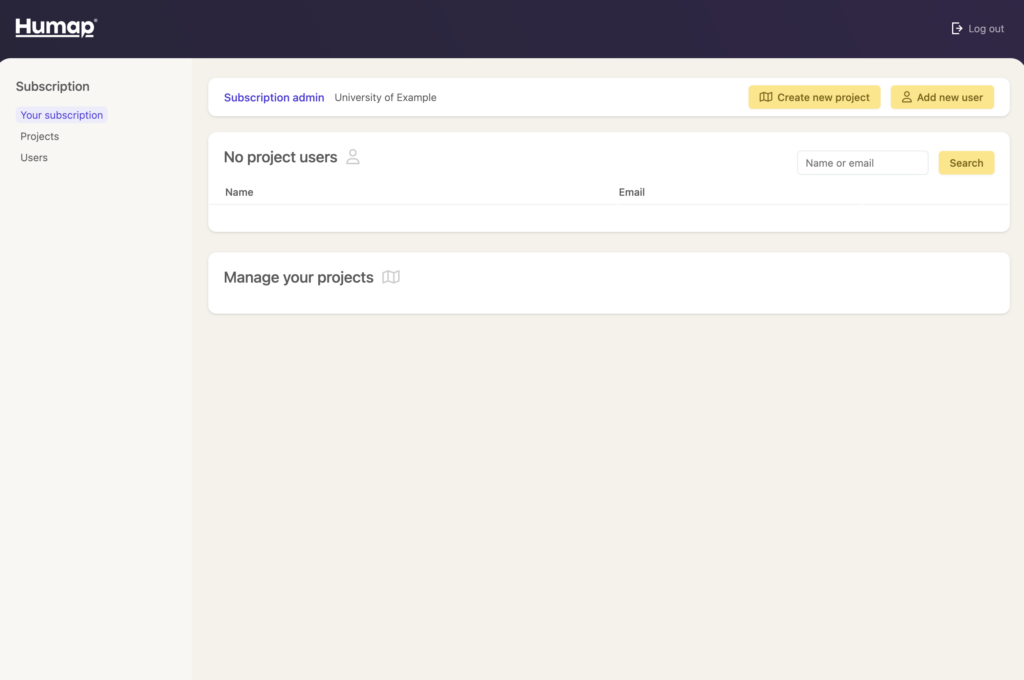
Task: Click the Log out text link
Action: tap(986, 29)
